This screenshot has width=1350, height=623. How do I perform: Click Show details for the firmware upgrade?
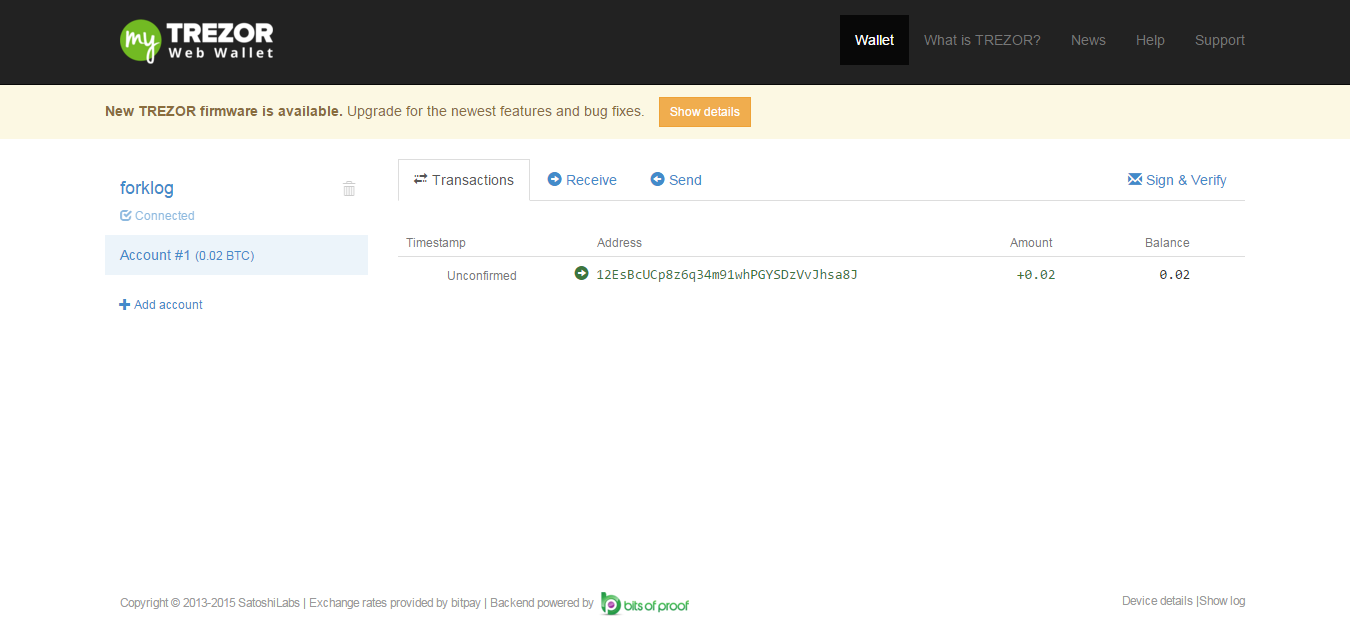704,111
